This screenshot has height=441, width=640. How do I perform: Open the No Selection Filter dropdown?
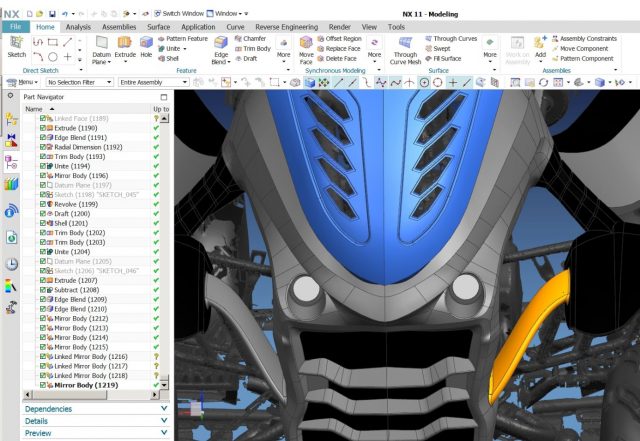[78, 82]
